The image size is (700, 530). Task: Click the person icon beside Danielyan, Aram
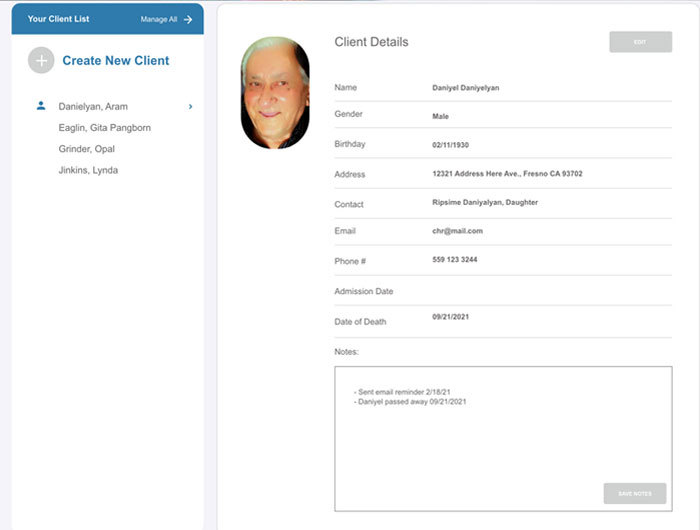pyautogui.click(x=41, y=106)
